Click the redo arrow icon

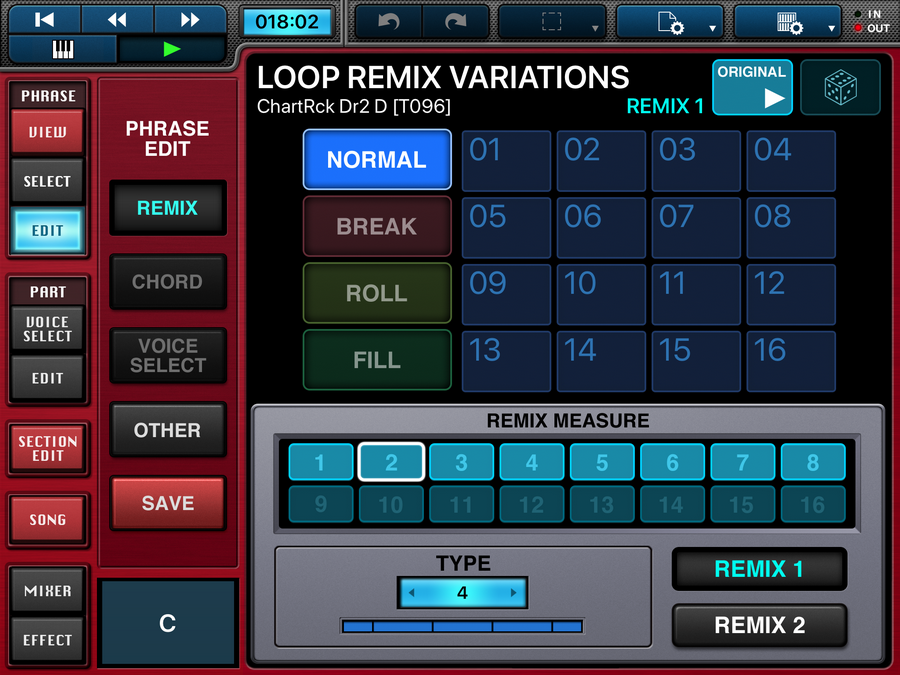pyautogui.click(x=455, y=22)
